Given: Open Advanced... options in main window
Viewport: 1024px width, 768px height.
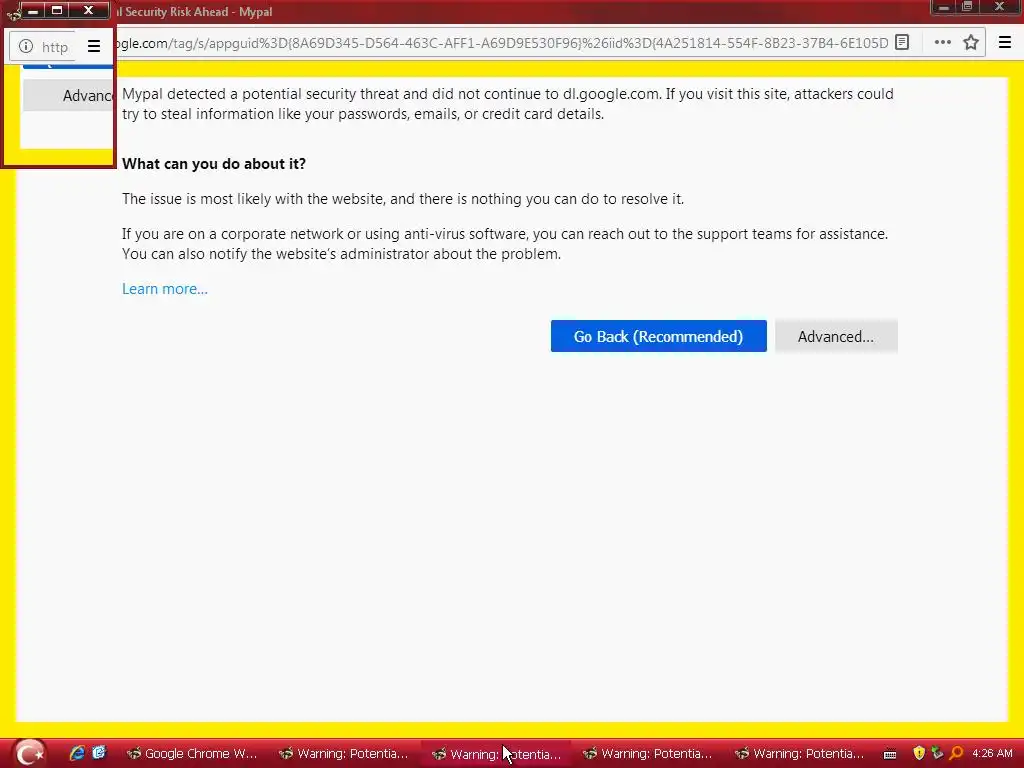Looking at the screenshot, I should tap(836, 336).
